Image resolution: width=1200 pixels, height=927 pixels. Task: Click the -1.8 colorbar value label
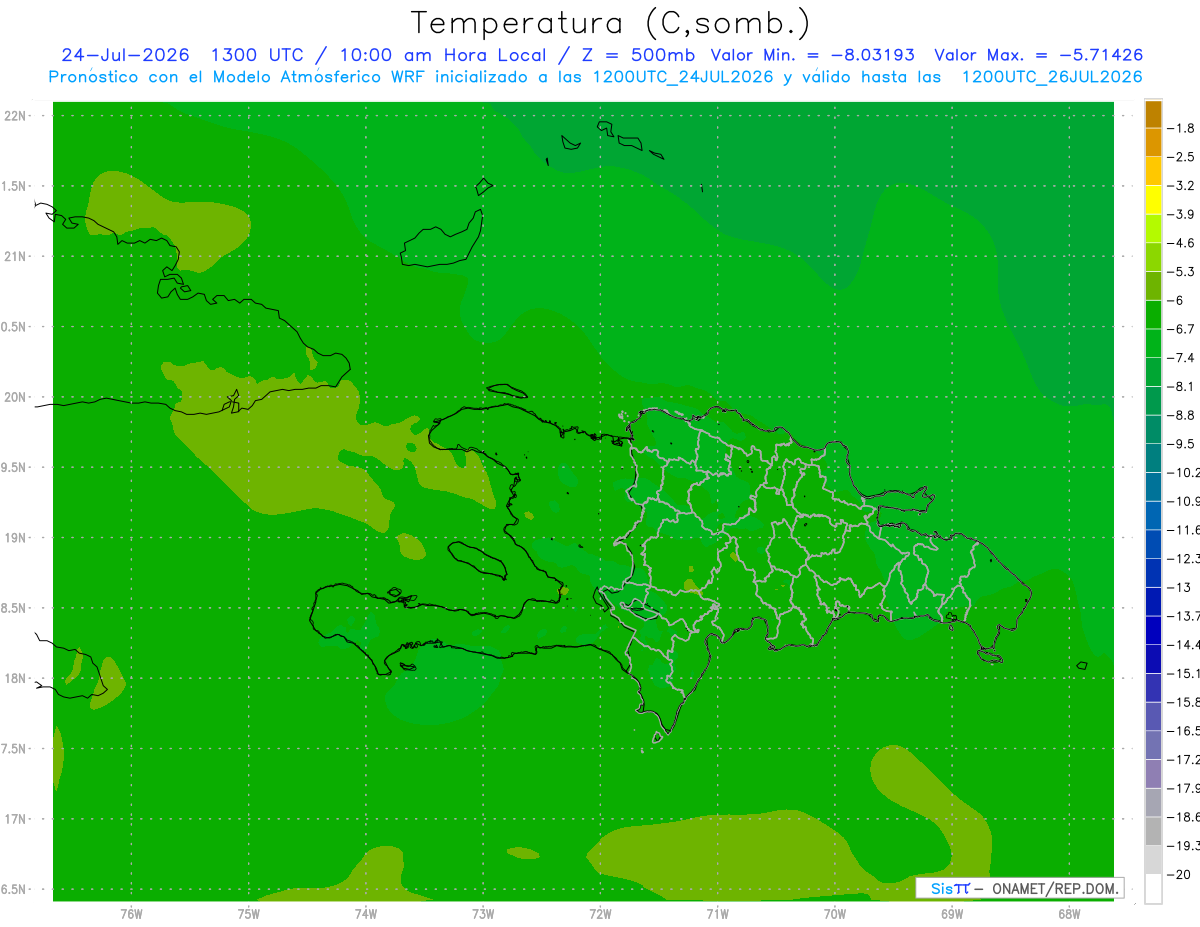pos(1182,128)
